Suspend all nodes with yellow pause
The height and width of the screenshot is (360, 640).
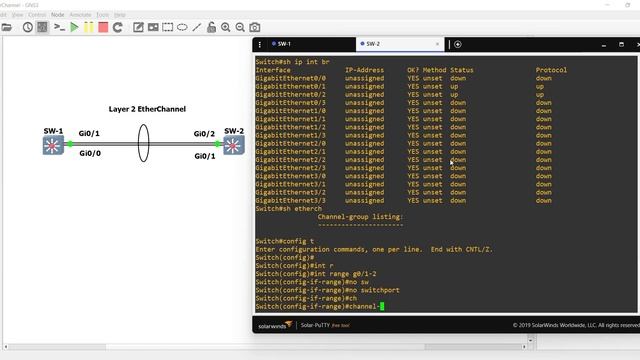point(89,27)
